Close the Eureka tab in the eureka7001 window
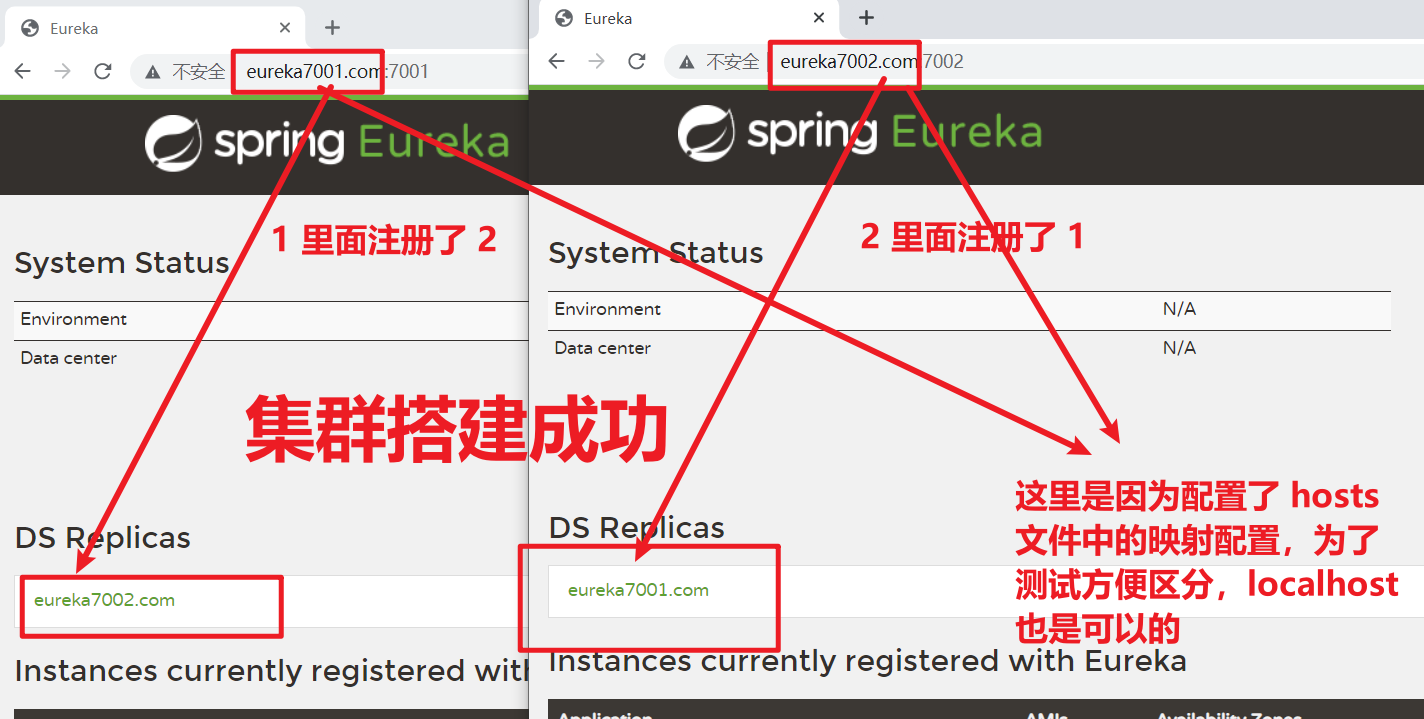The height and width of the screenshot is (719, 1424). coord(285,28)
